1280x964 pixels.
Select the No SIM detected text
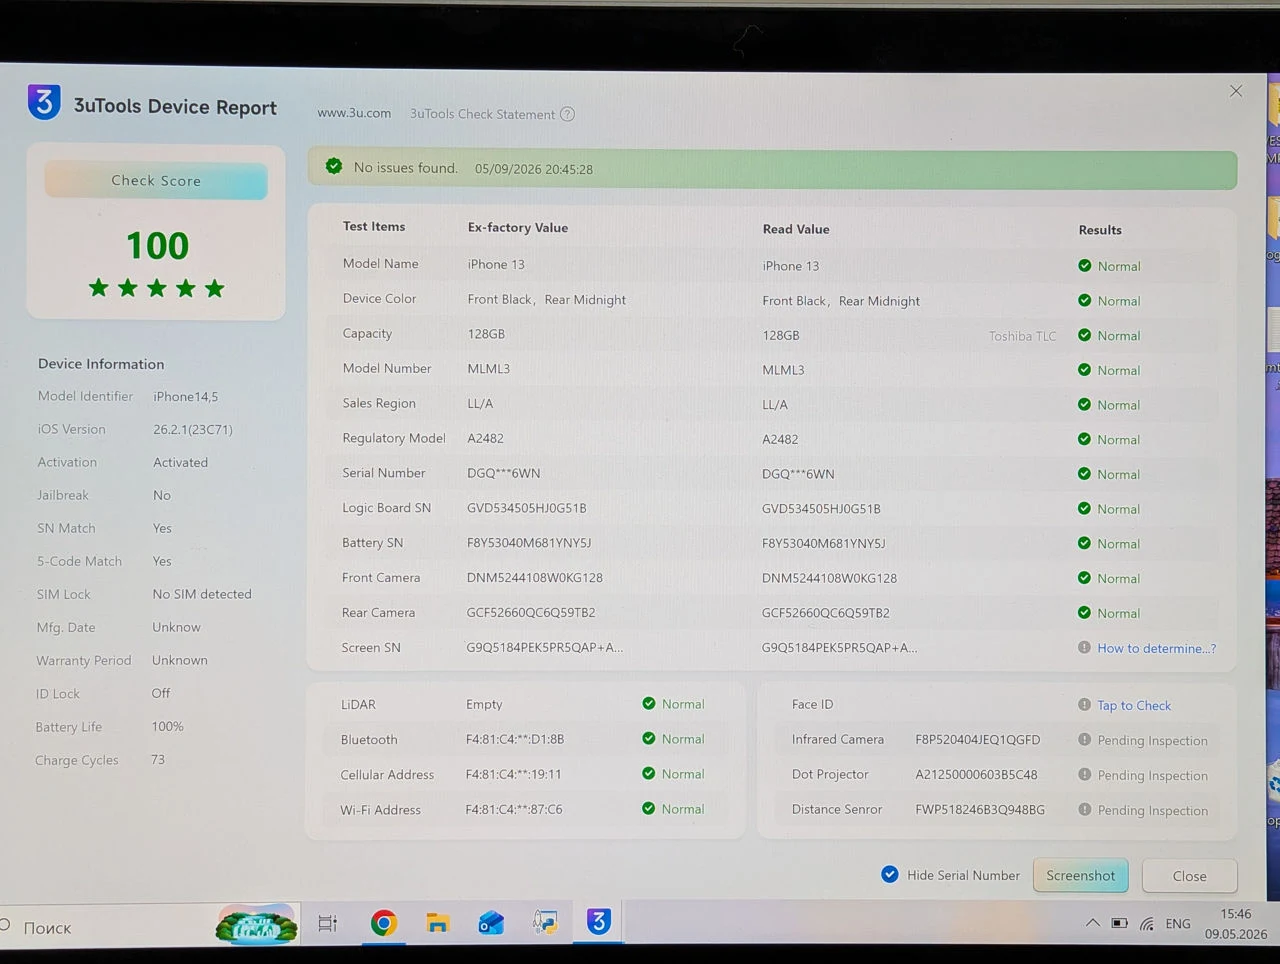coord(202,594)
